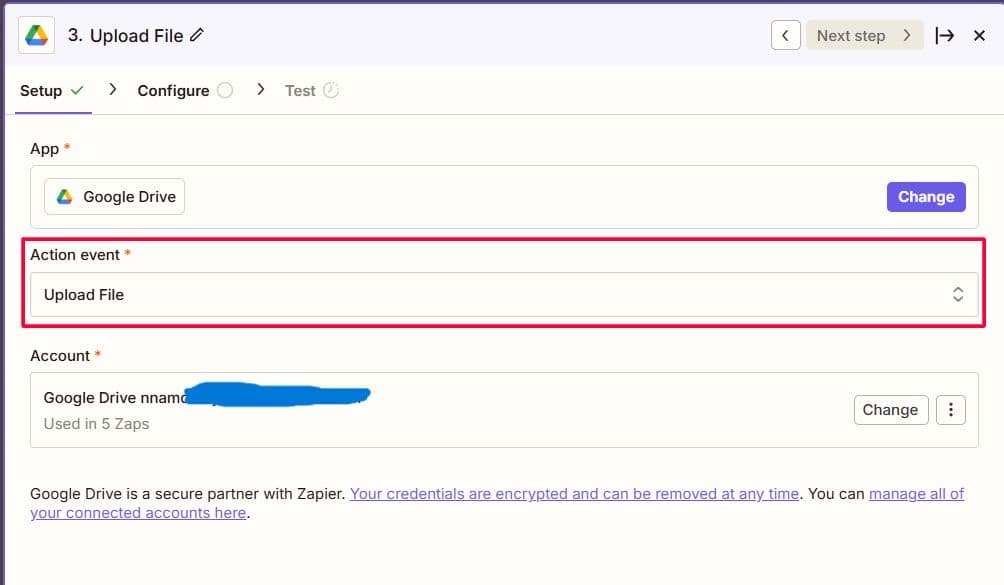Image resolution: width=1004 pixels, height=585 pixels.
Task: Click the Google Drive icon in the step header
Action: pyautogui.click(x=36, y=35)
